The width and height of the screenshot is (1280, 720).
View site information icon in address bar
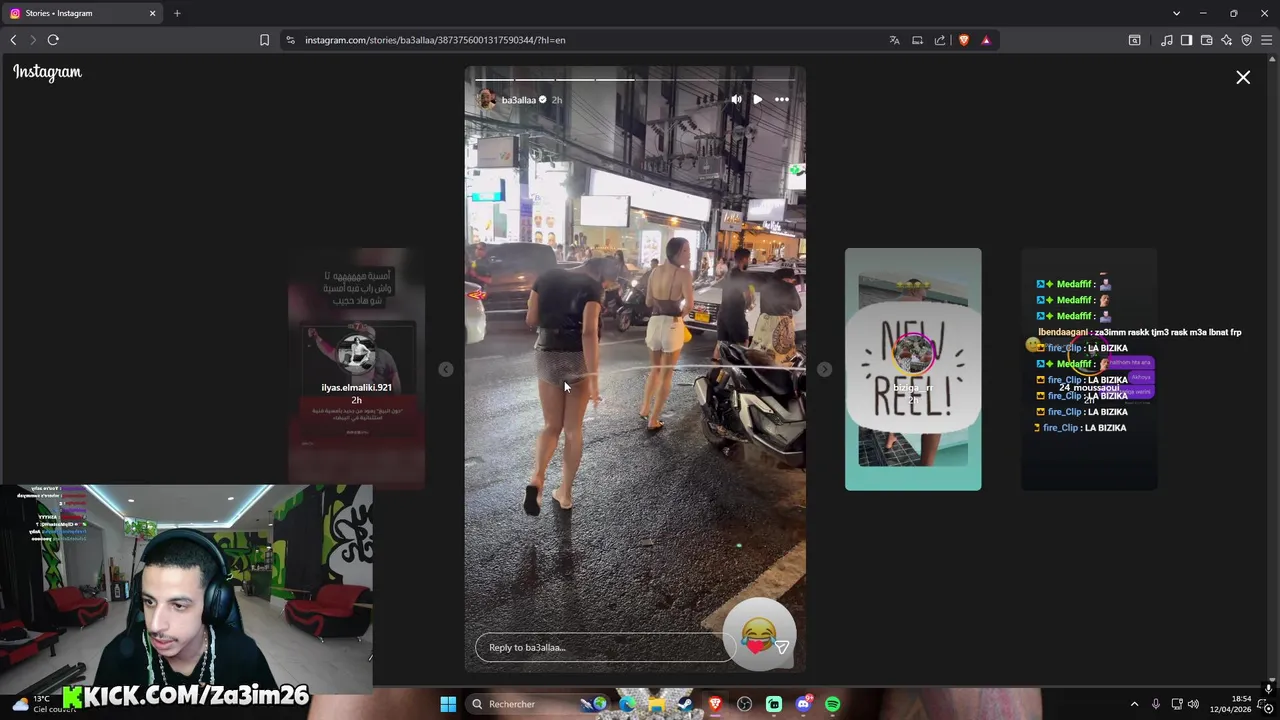tap(290, 40)
